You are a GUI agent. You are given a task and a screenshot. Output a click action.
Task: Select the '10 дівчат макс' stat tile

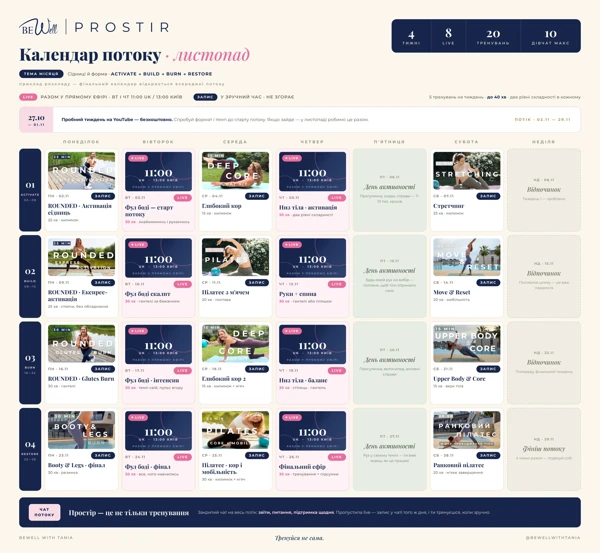tap(550, 36)
